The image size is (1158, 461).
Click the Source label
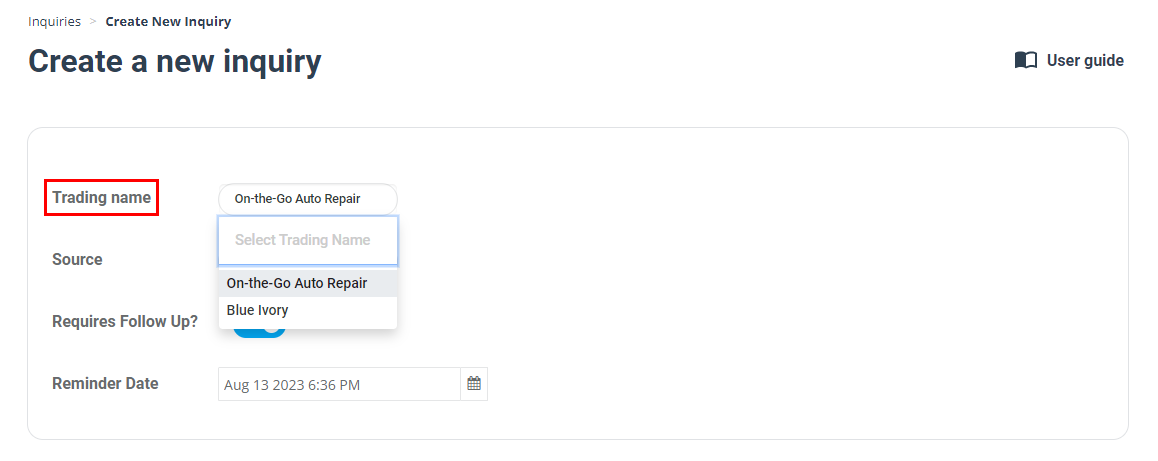78,260
